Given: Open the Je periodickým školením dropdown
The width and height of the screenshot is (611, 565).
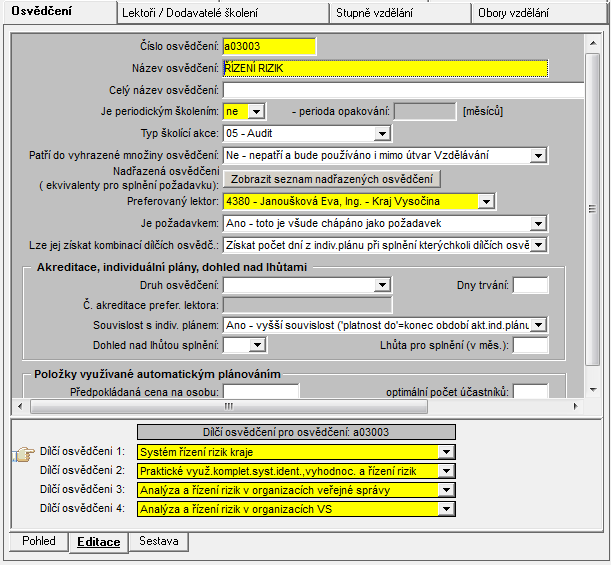Looking at the screenshot, I should tap(256, 112).
